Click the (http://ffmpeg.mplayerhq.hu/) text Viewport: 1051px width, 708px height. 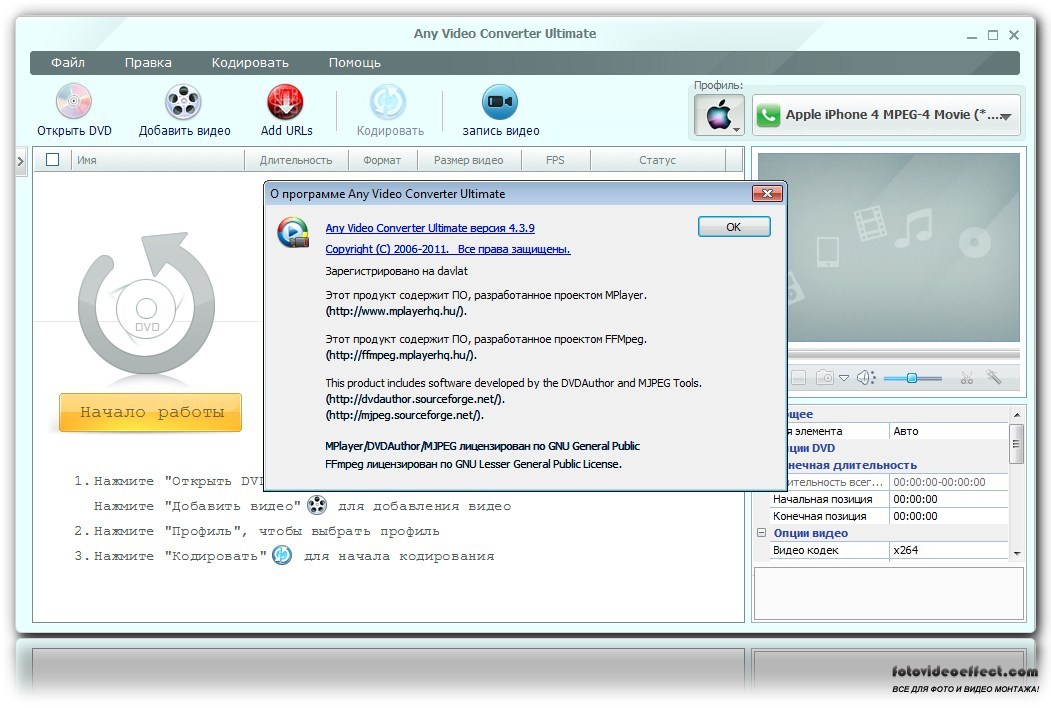[x=401, y=355]
